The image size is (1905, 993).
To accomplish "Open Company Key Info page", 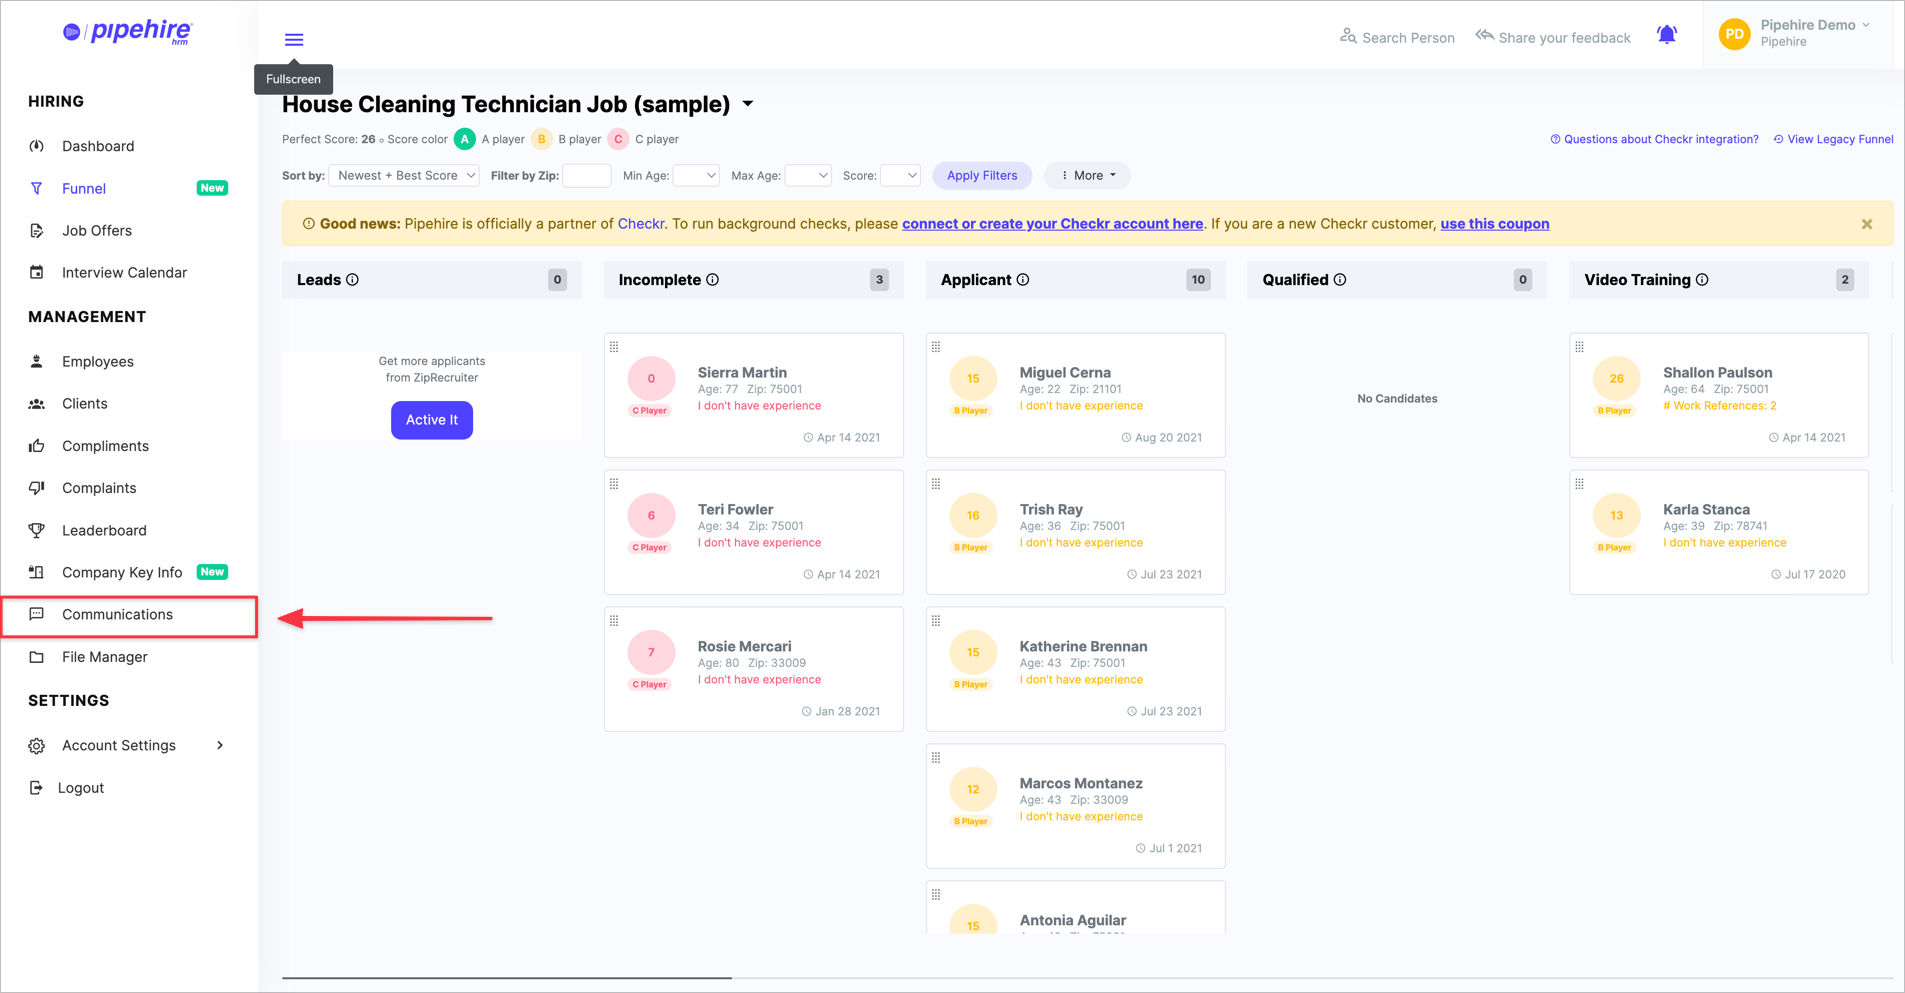I will (122, 572).
